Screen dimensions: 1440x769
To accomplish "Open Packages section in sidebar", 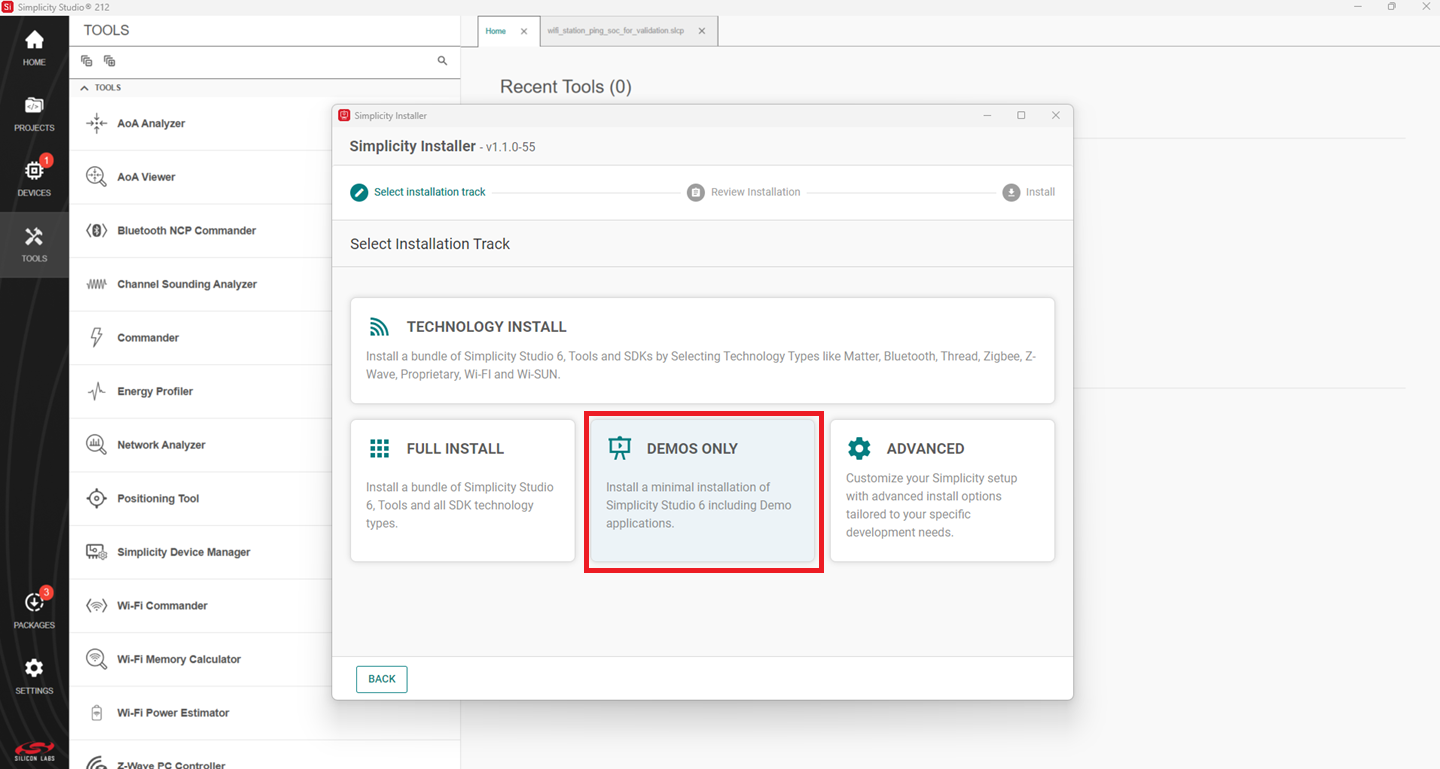I will pyautogui.click(x=34, y=609).
